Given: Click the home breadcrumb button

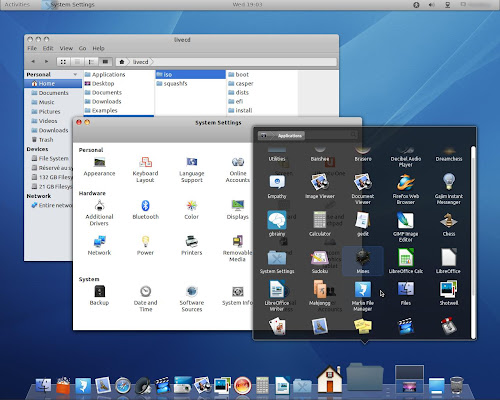Looking at the screenshot, I should coord(122,62).
